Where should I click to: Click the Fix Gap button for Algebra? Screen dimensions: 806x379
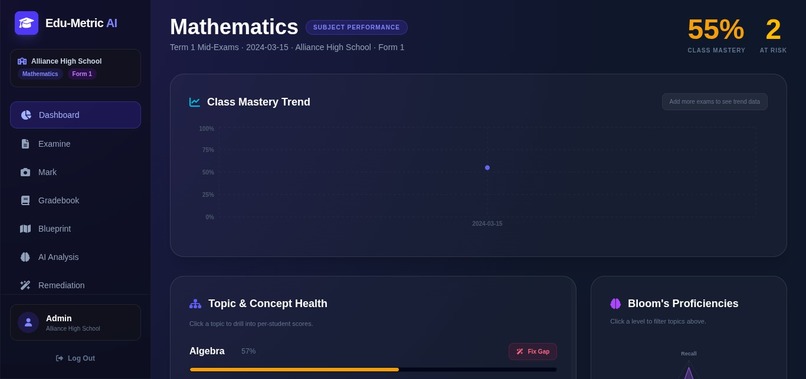[533, 352]
